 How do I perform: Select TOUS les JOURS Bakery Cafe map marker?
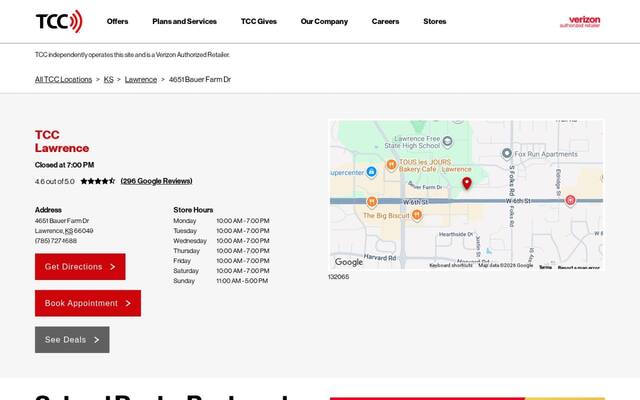pos(391,165)
